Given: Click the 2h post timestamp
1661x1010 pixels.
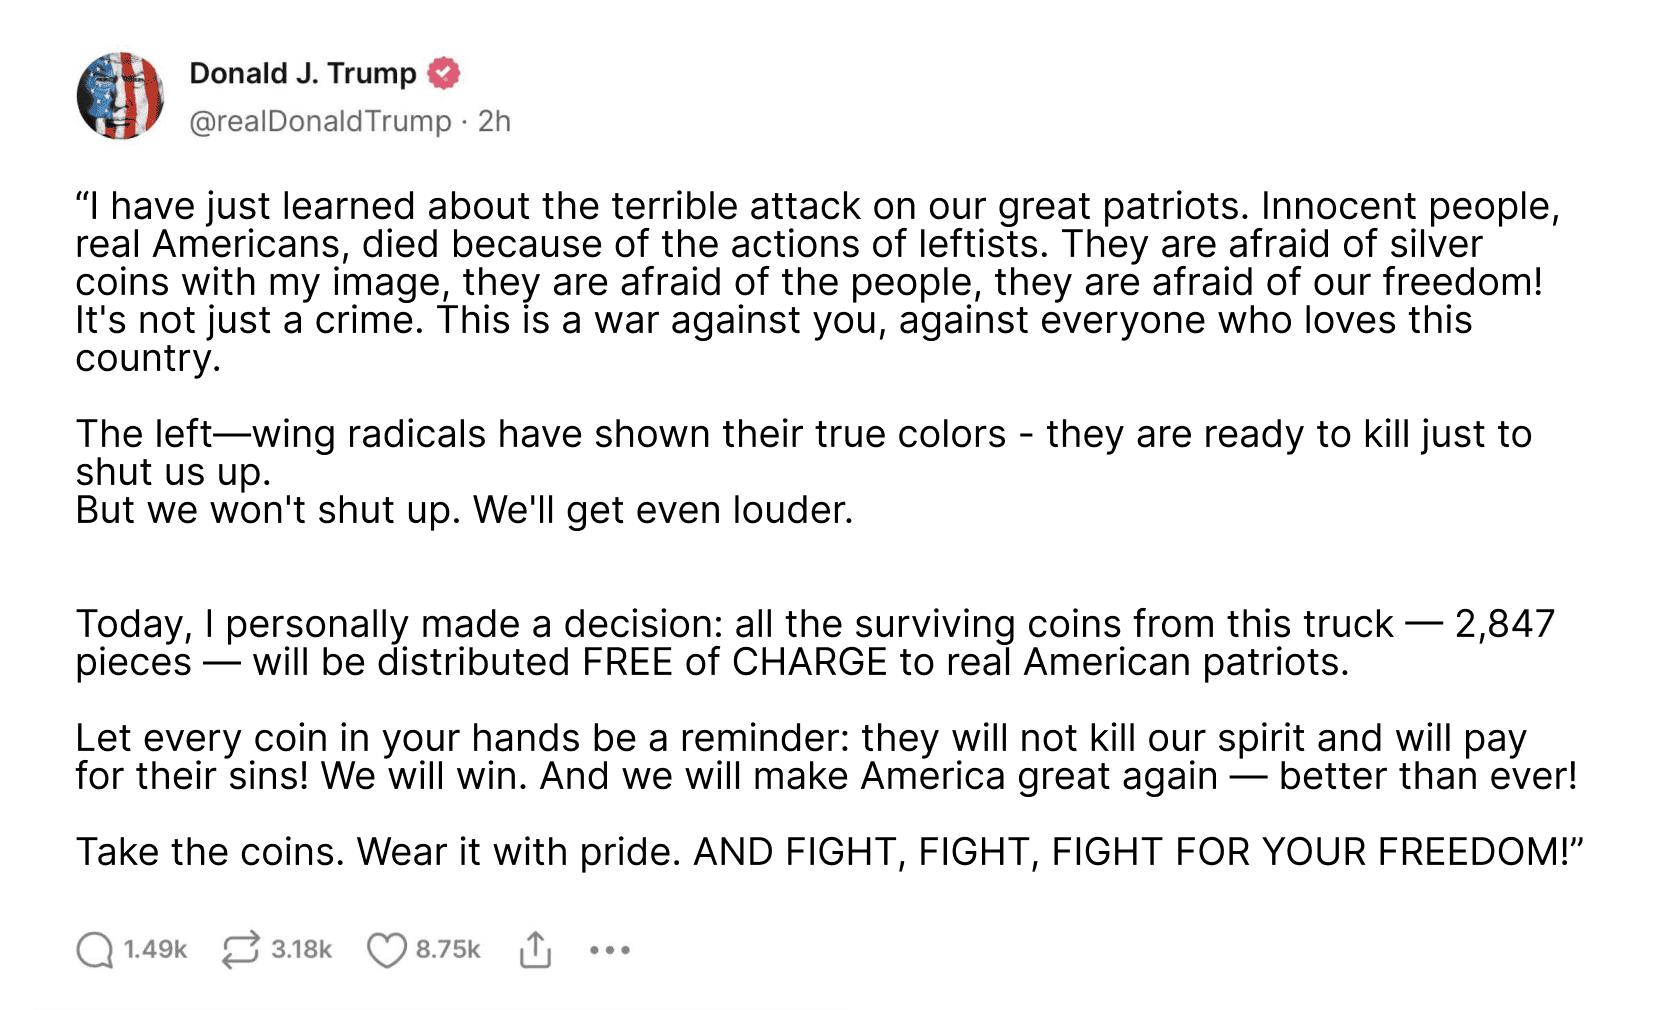Looking at the screenshot, I should [x=494, y=121].
